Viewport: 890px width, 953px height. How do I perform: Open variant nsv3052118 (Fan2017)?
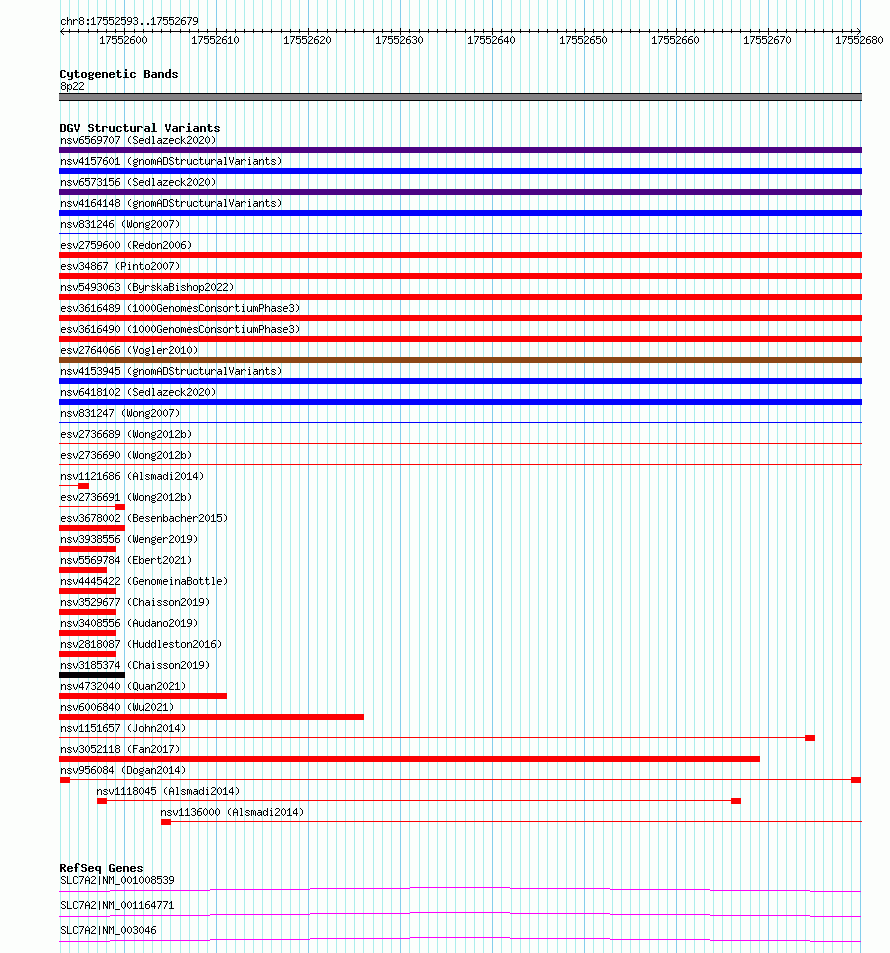(120, 749)
